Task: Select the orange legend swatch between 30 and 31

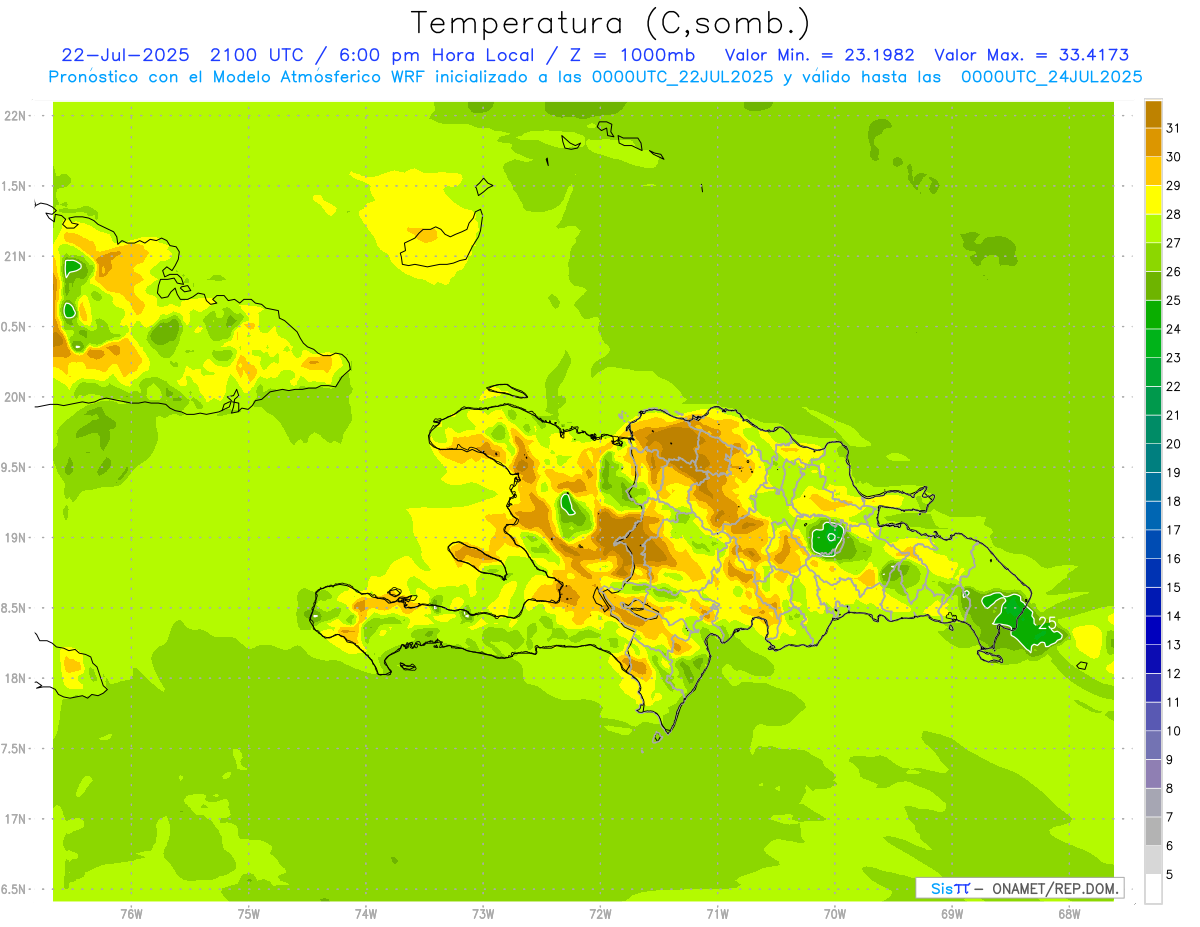Action: pos(1153,143)
